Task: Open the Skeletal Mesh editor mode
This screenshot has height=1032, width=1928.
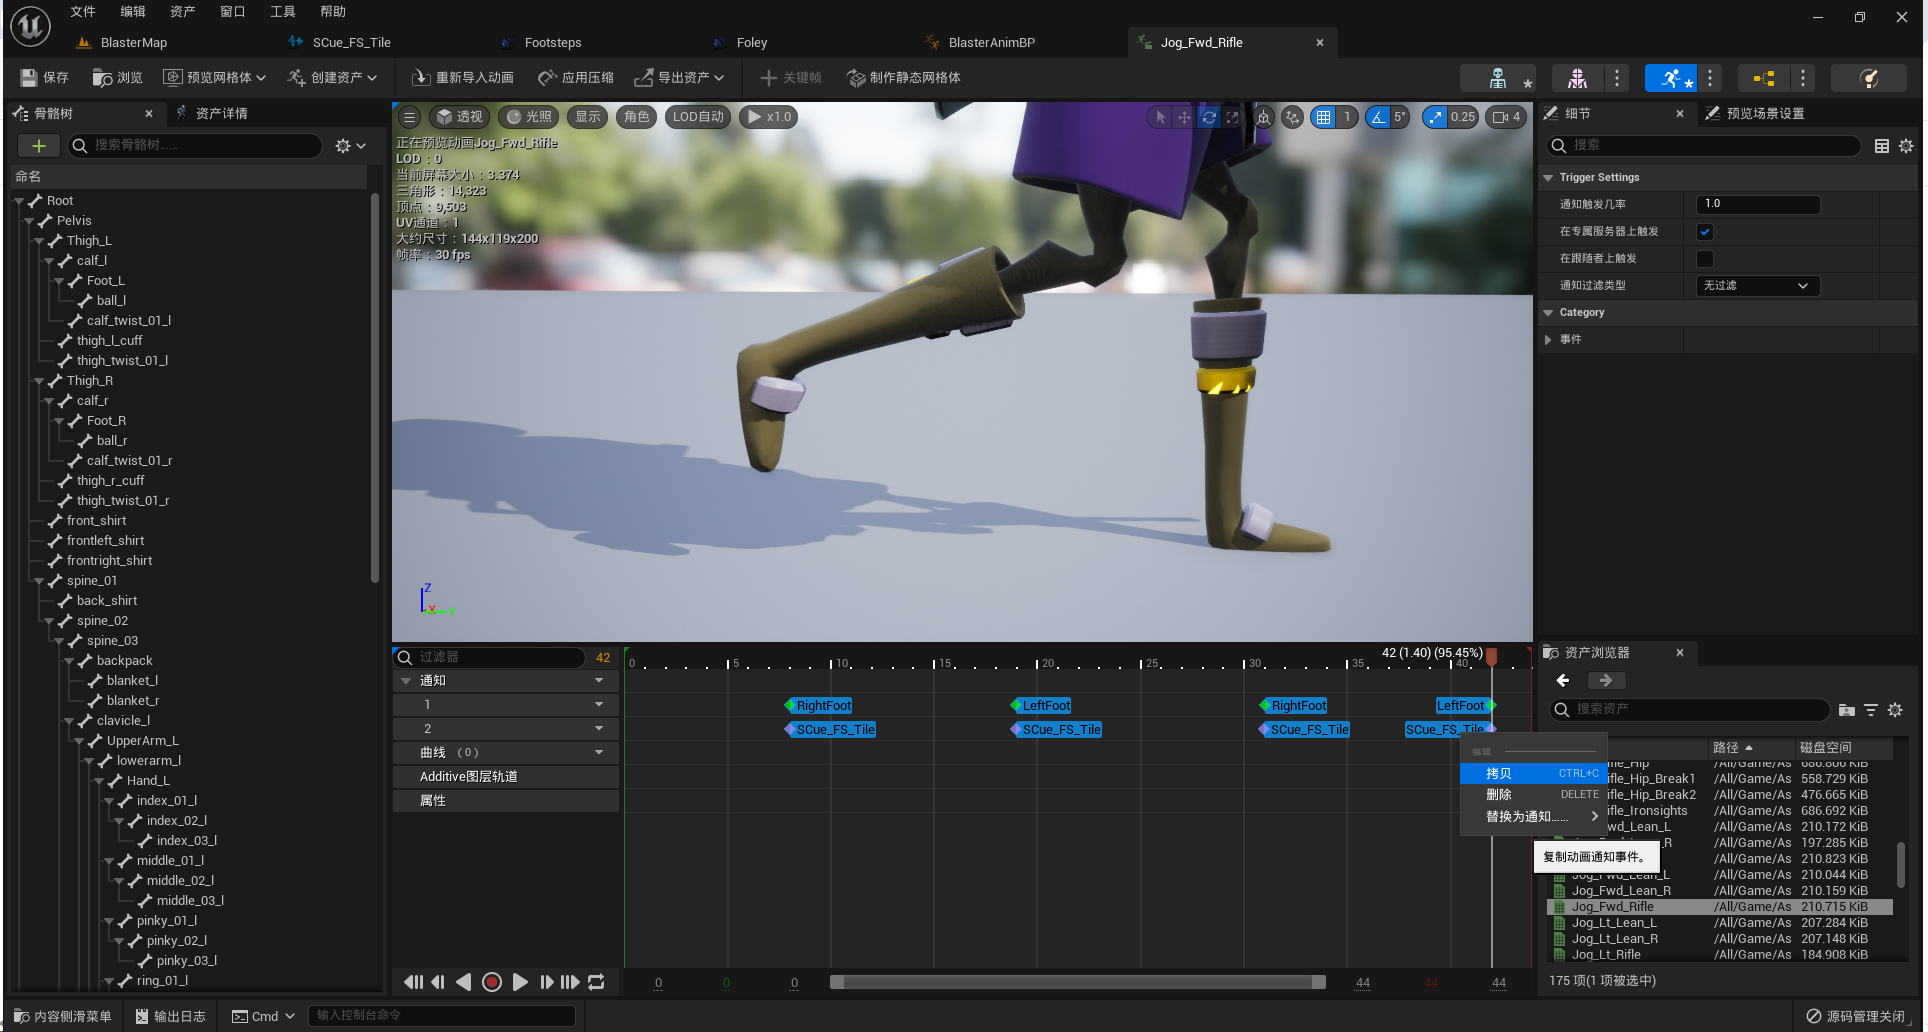Action: tap(1577, 78)
